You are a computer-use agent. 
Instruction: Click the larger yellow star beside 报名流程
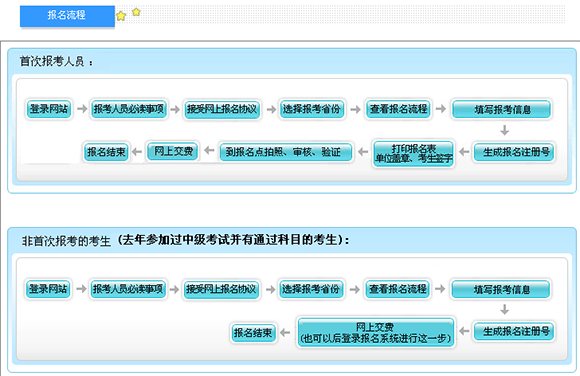121,16
